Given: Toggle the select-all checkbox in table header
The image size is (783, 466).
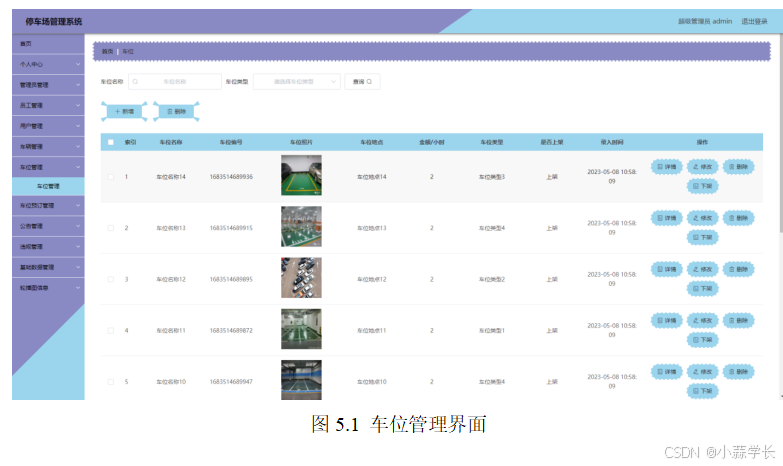Looking at the screenshot, I should click(x=111, y=142).
